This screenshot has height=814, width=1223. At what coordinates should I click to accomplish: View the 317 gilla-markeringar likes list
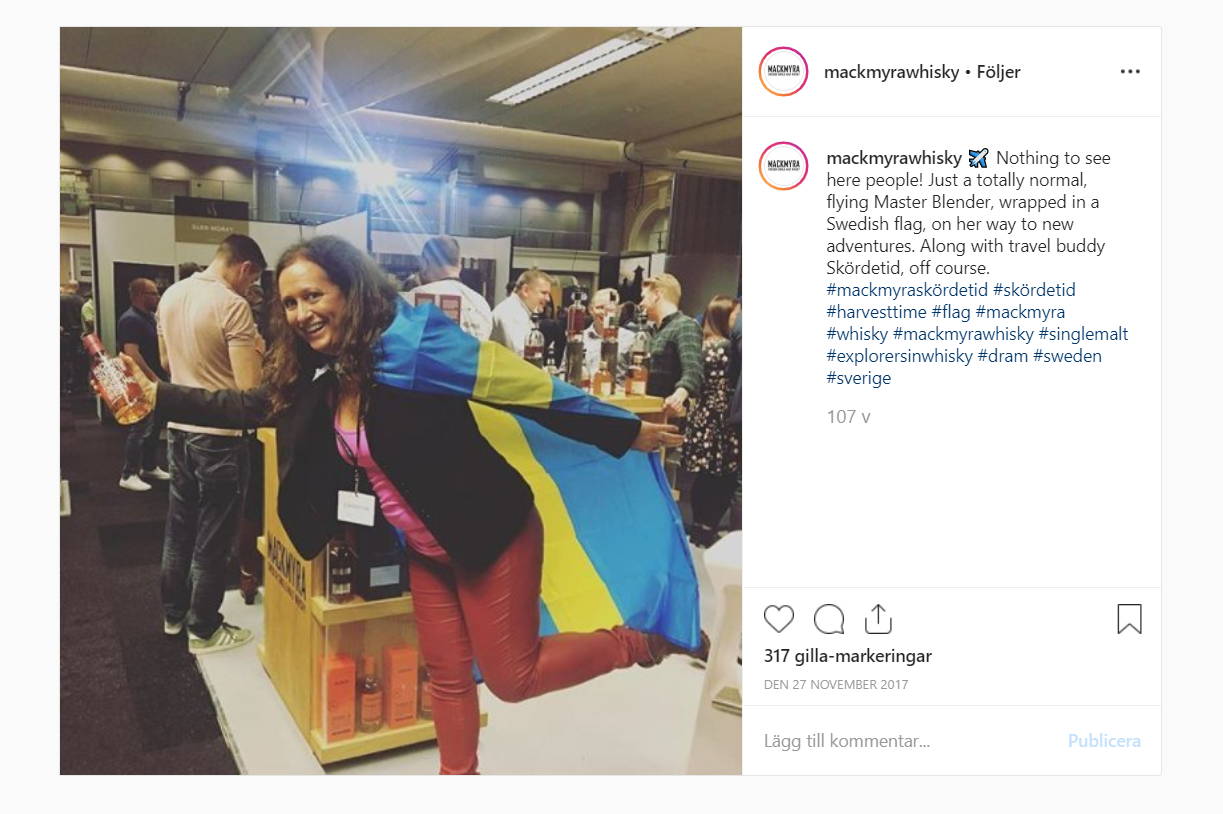tap(848, 656)
